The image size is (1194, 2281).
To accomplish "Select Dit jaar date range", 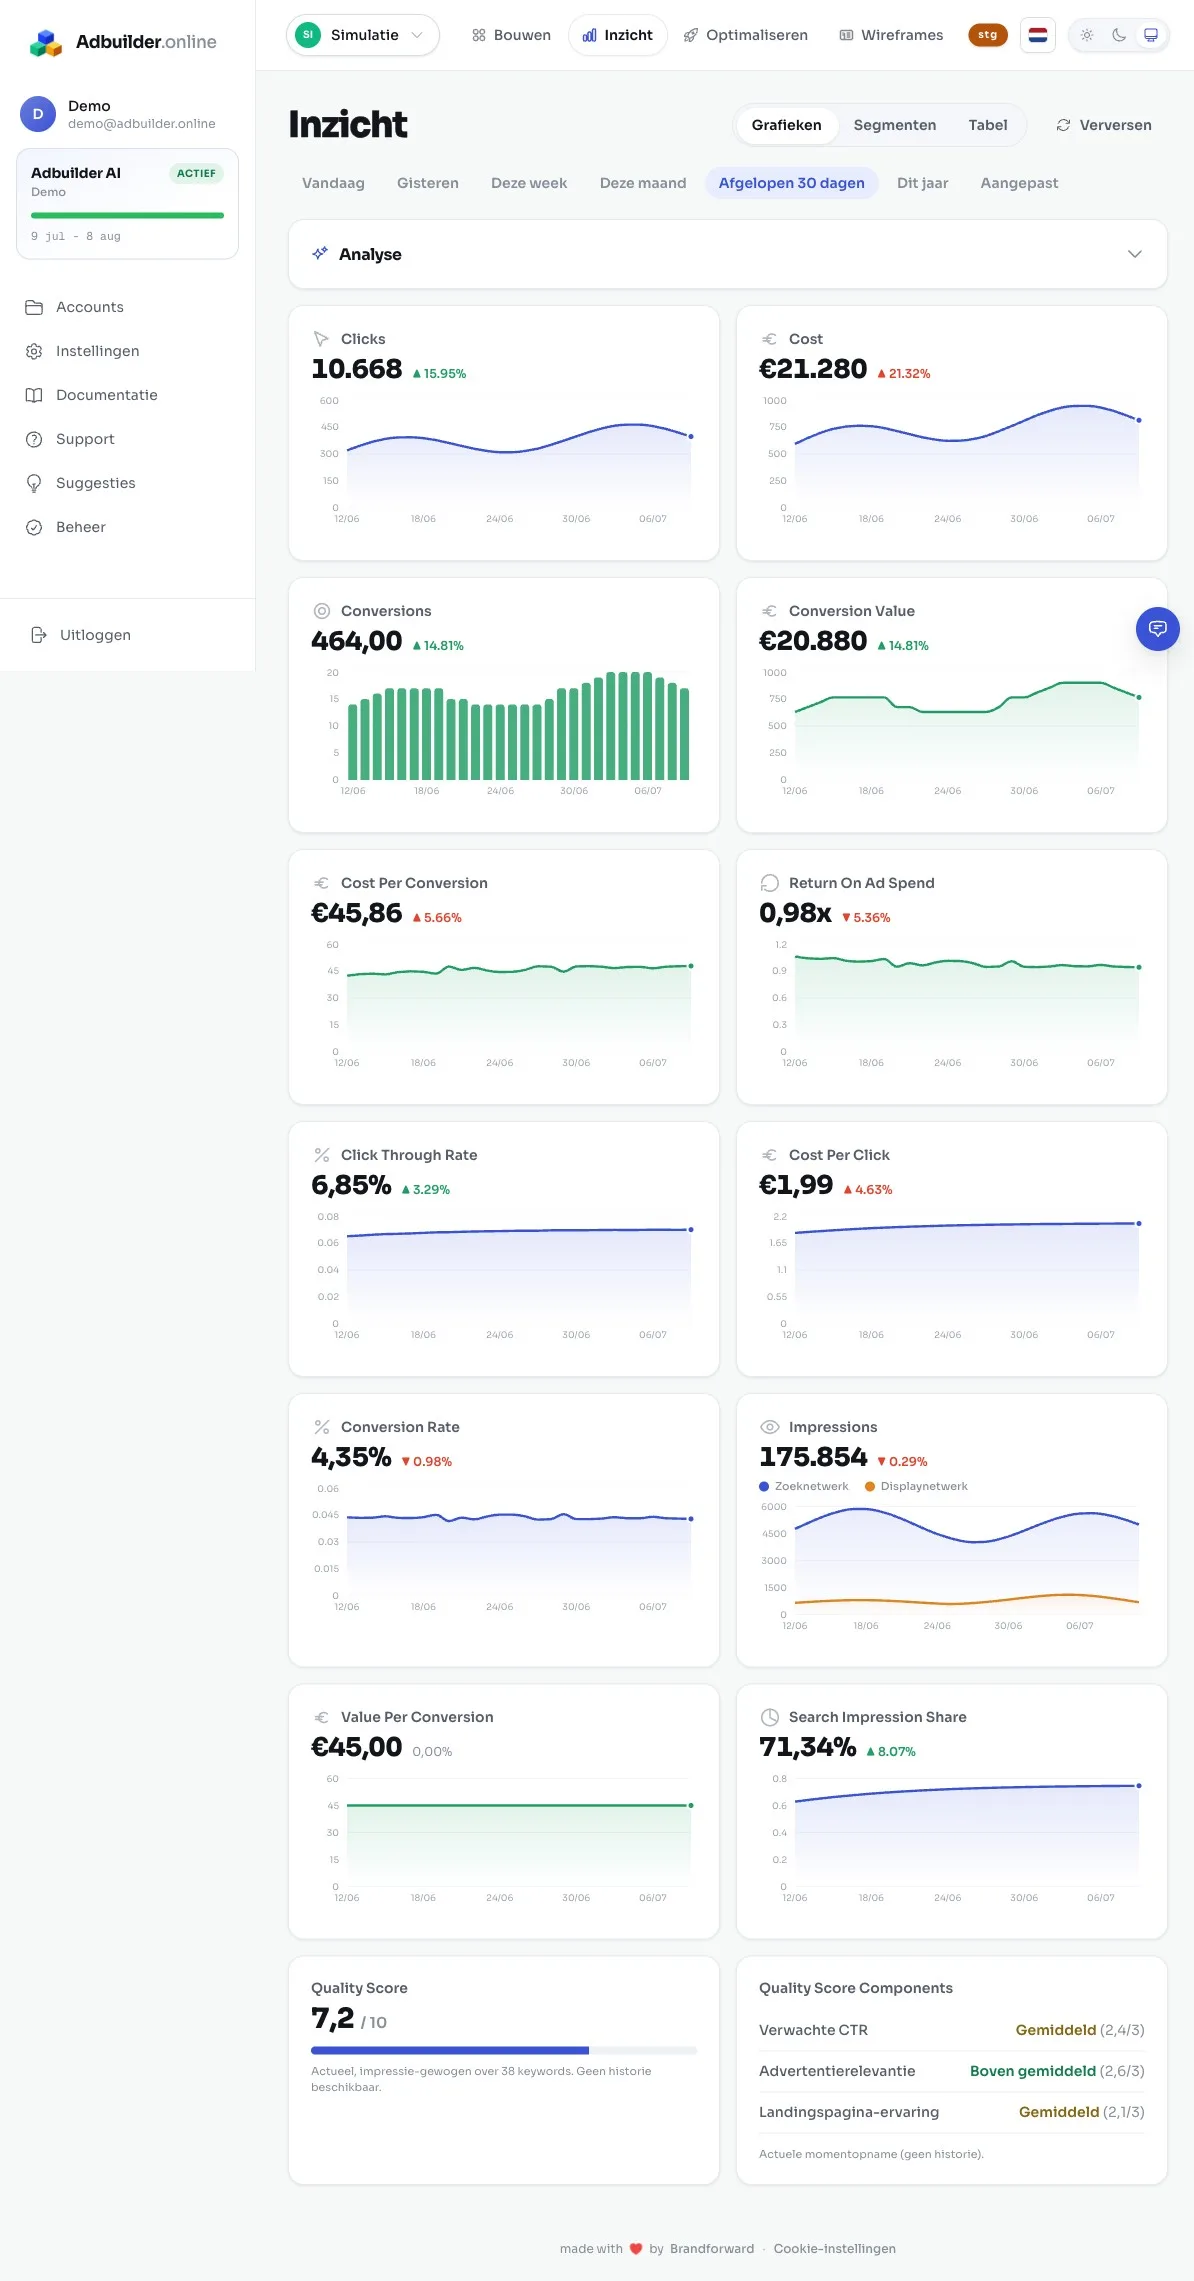I will click(922, 183).
